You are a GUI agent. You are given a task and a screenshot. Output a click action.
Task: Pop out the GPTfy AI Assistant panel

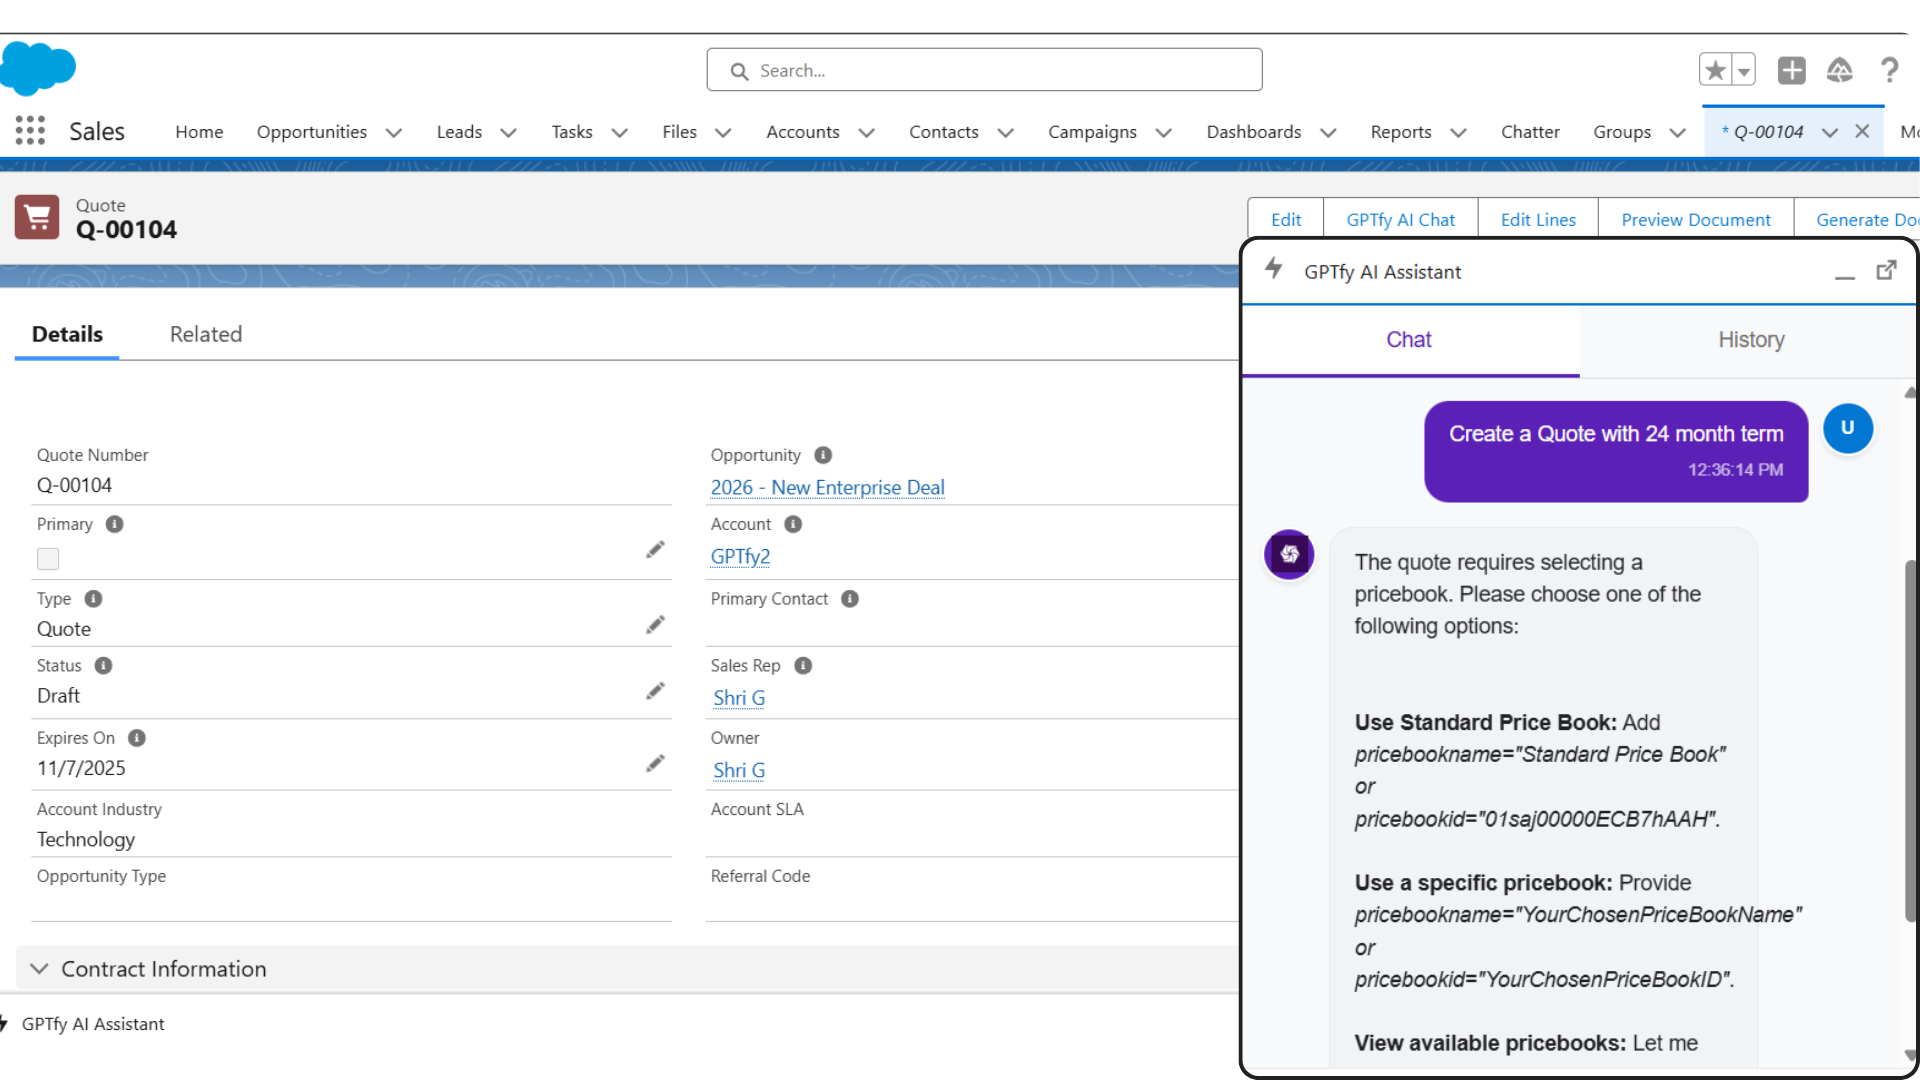tap(1886, 271)
